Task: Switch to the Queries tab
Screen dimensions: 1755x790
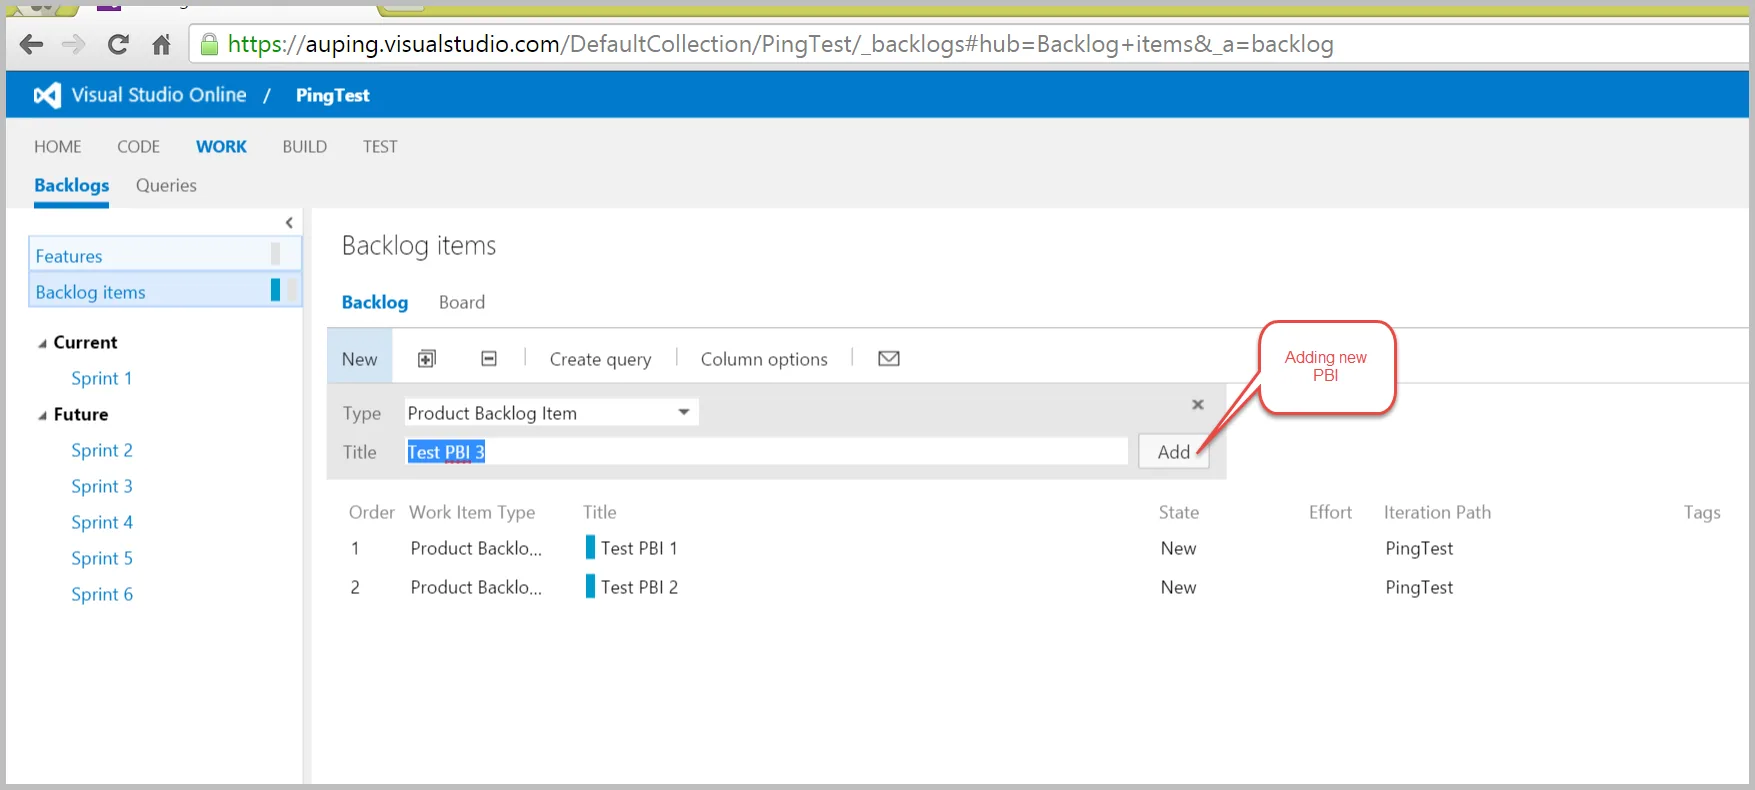Action: pos(166,185)
